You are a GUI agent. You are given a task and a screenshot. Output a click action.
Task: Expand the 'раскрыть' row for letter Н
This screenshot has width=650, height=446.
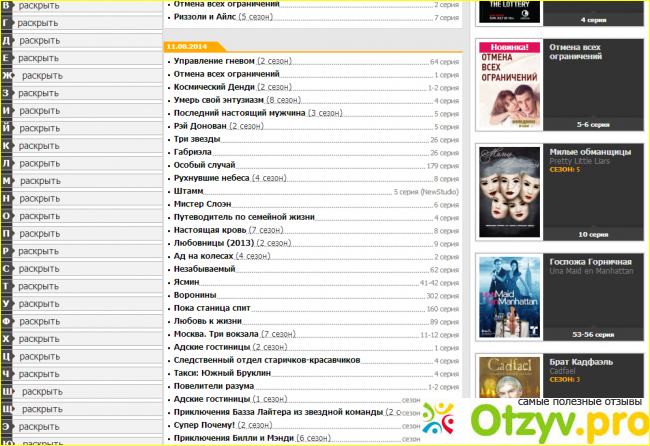point(39,198)
